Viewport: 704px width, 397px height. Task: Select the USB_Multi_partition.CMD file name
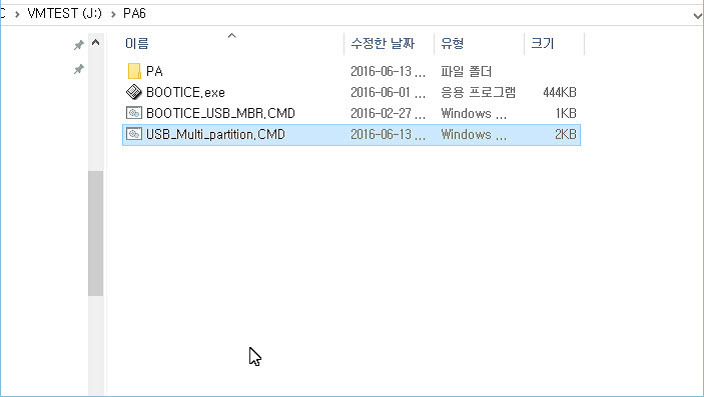tap(216, 134)
